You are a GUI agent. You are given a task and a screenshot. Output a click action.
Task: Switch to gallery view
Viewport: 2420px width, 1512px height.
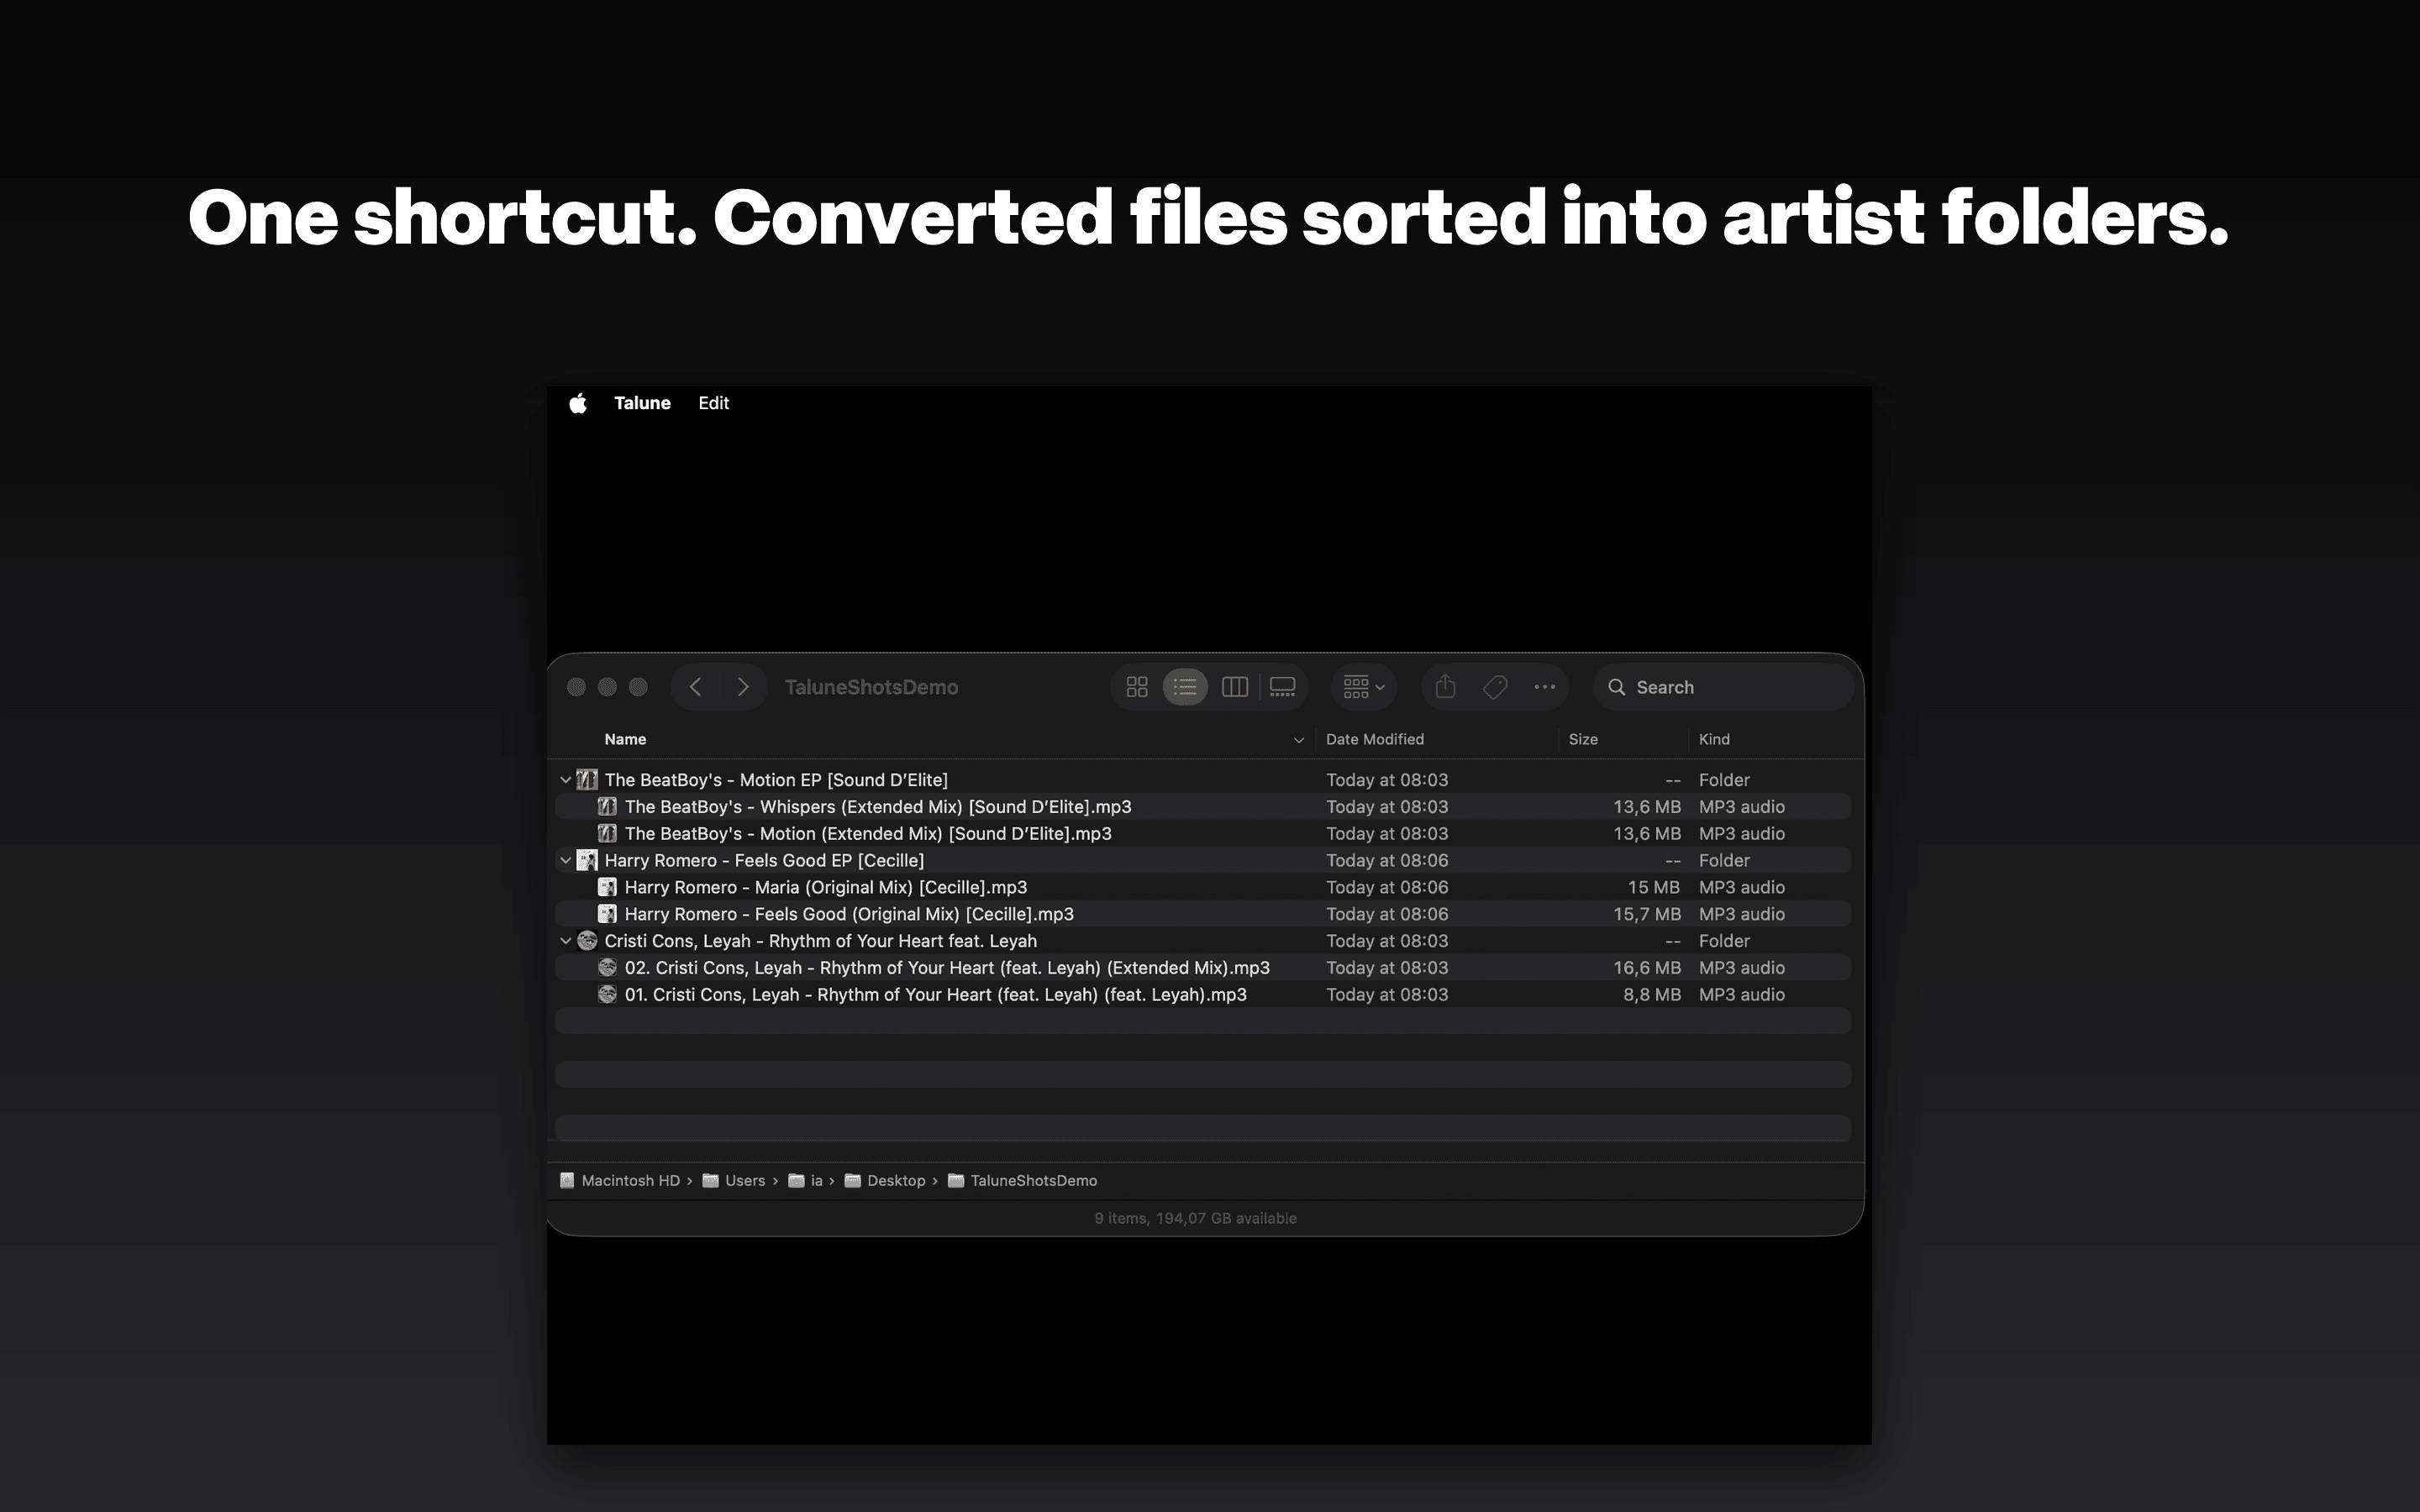pyautogui.click(x=1282, y=687)
